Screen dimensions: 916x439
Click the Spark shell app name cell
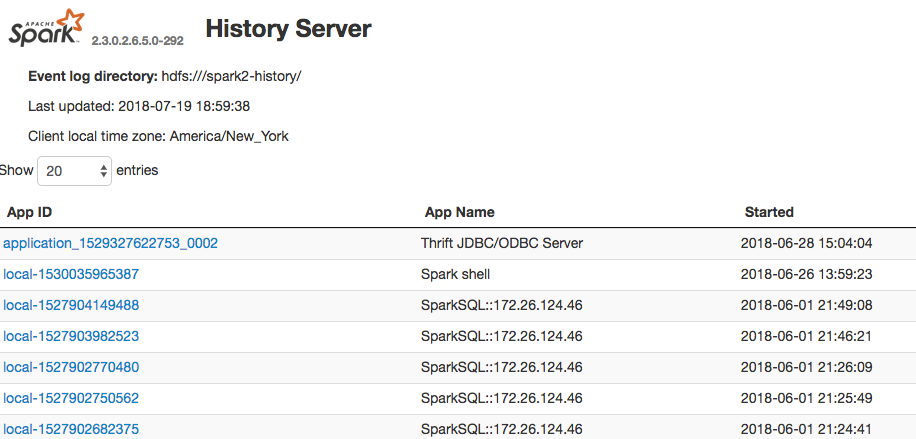tap(455, 274)
